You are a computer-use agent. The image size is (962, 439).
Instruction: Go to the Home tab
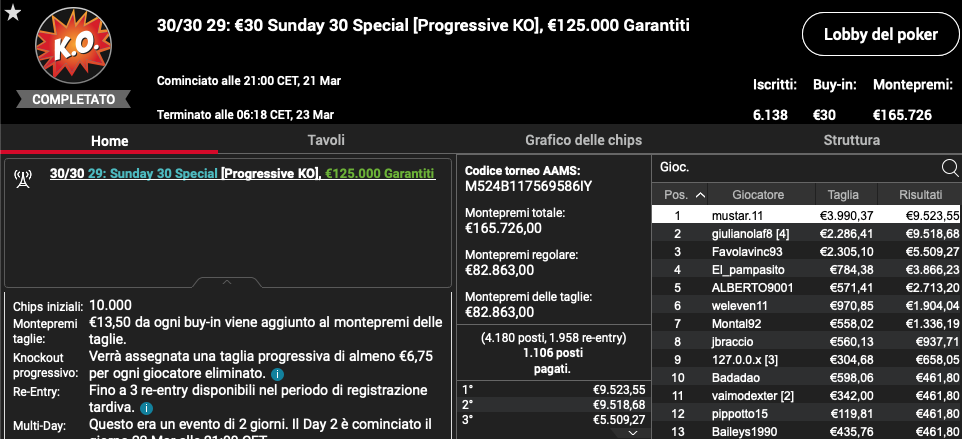click(x=110, y=140)
